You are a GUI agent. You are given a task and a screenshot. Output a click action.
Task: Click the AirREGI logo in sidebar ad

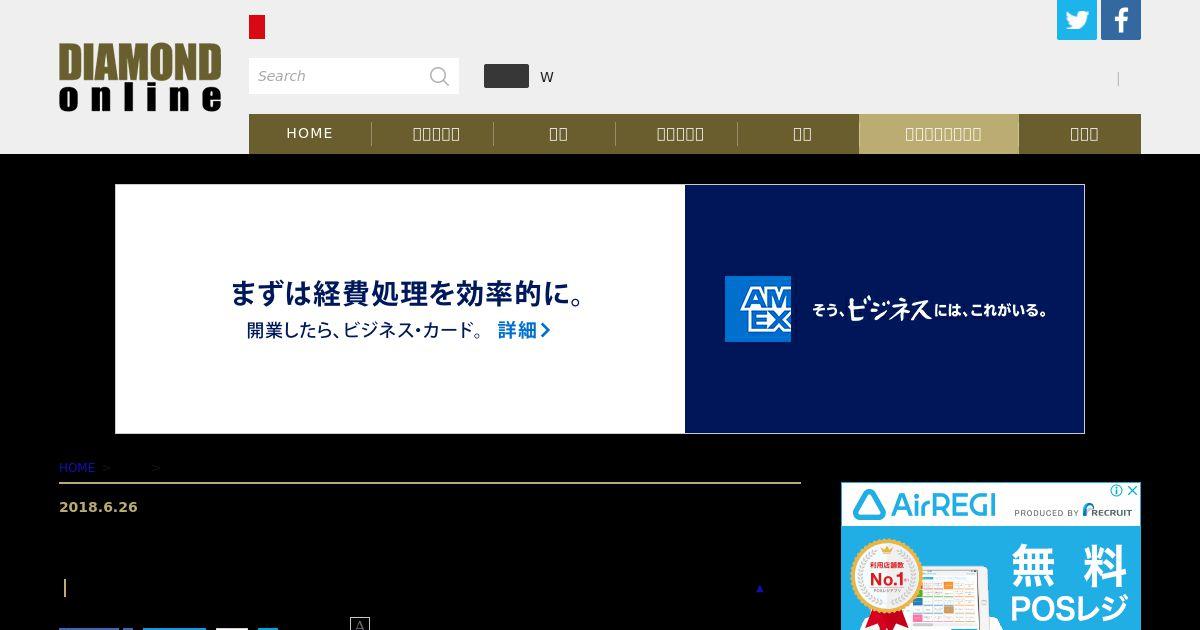tap(925, 504)
